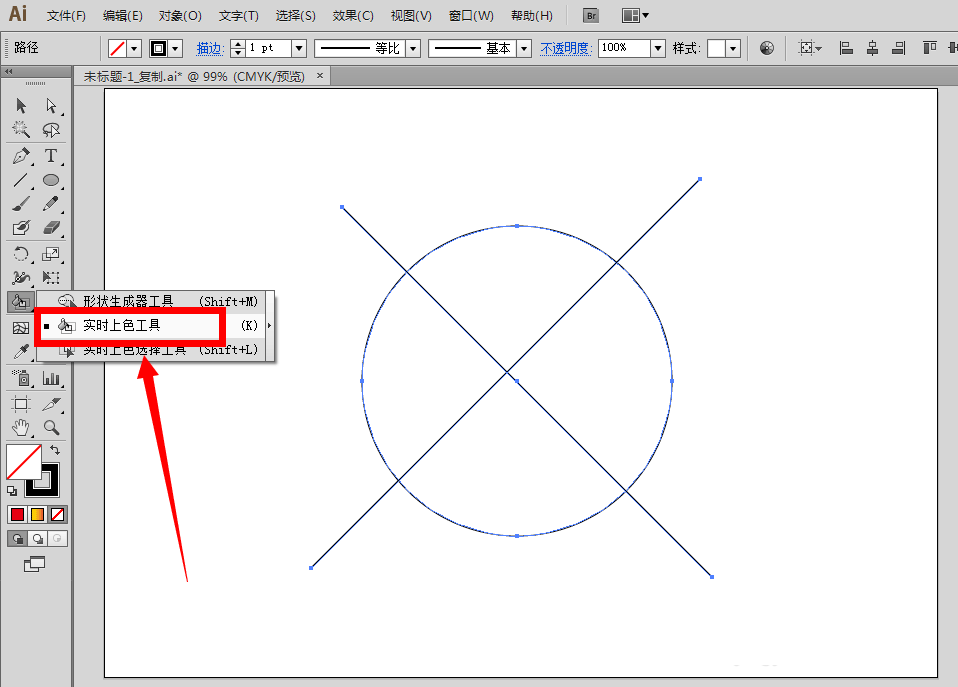
Task: Select the Free Transform tool
Action: point(51,278)
